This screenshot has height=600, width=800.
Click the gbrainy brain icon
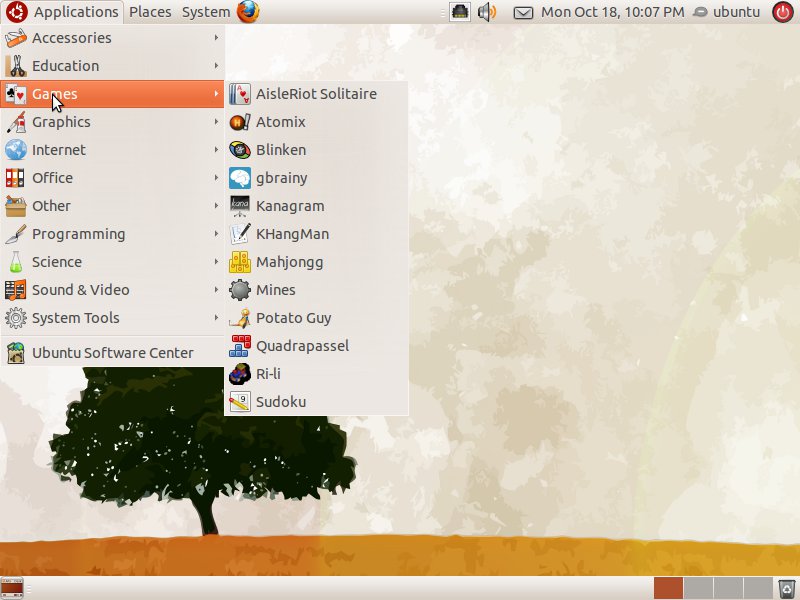[240, 178]
